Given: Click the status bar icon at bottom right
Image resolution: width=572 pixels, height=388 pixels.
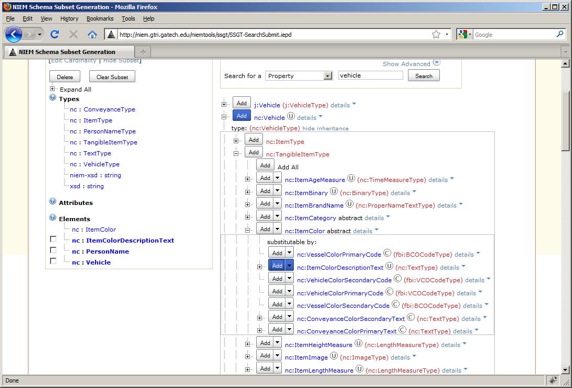Looking at the screenshot, I should [x=554, y=380].
